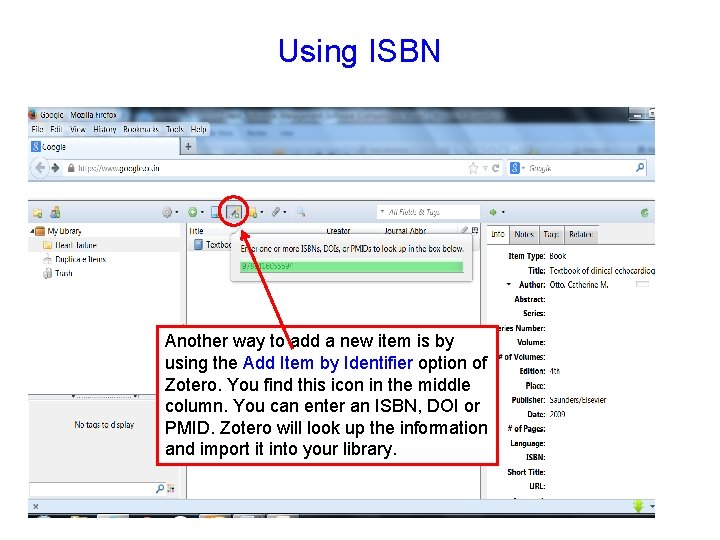Switch to the Tags tab
Screen dimensions: 720x540
[x=551, y=234]
